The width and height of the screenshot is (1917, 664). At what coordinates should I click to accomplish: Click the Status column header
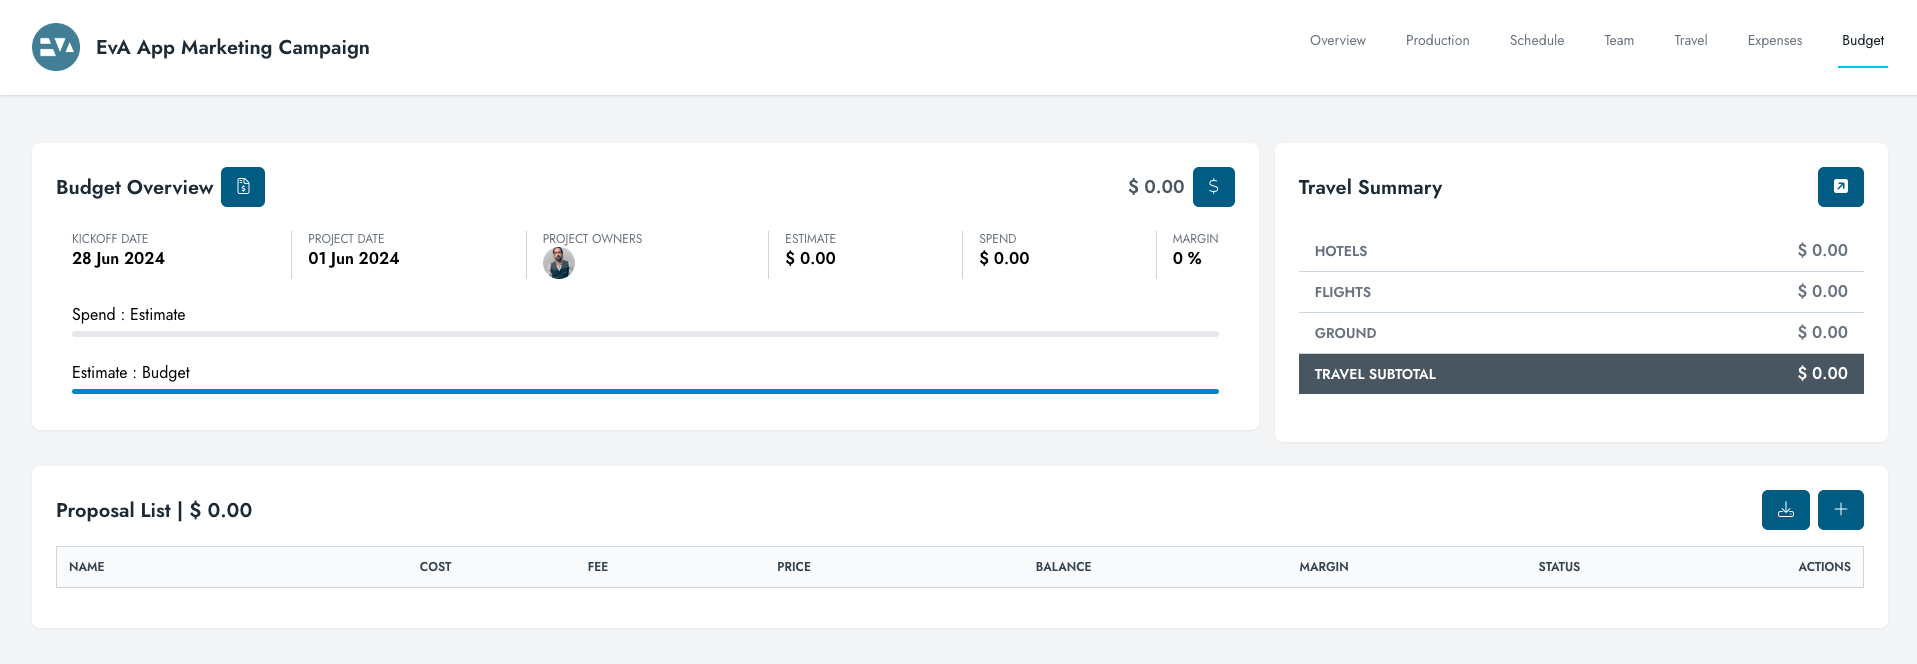pyautogui.click(x=1558, y=567)
